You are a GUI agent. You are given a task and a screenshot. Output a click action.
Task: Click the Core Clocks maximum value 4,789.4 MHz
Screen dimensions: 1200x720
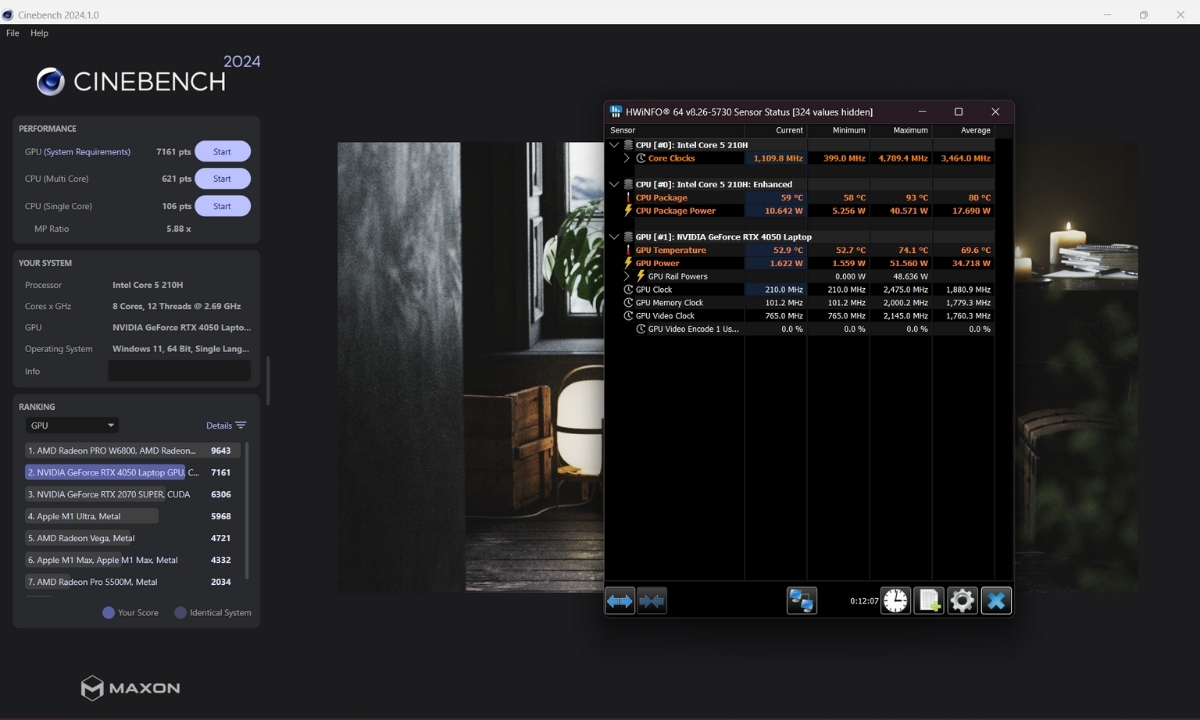tap(903, 158)
